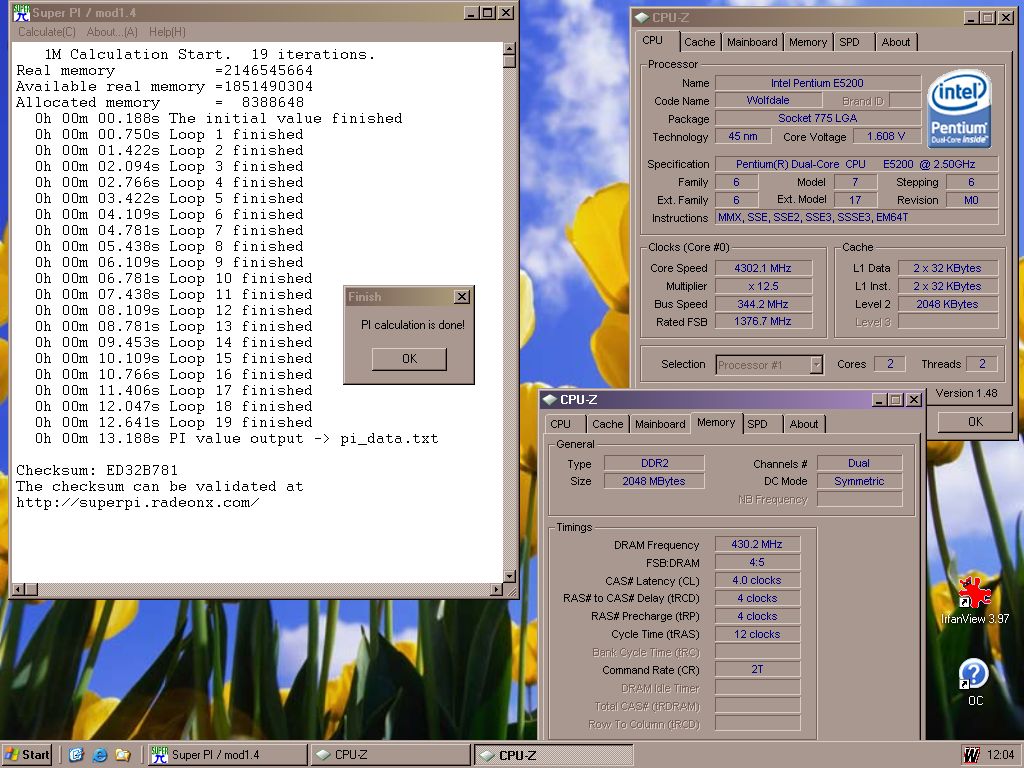Click OK in the rear CPU-Z window
1024x768 pixels.
pos(975,422)
